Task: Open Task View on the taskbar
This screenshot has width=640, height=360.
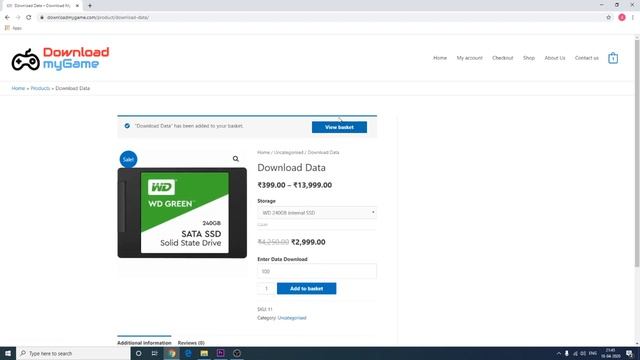Action: (155, 353)
